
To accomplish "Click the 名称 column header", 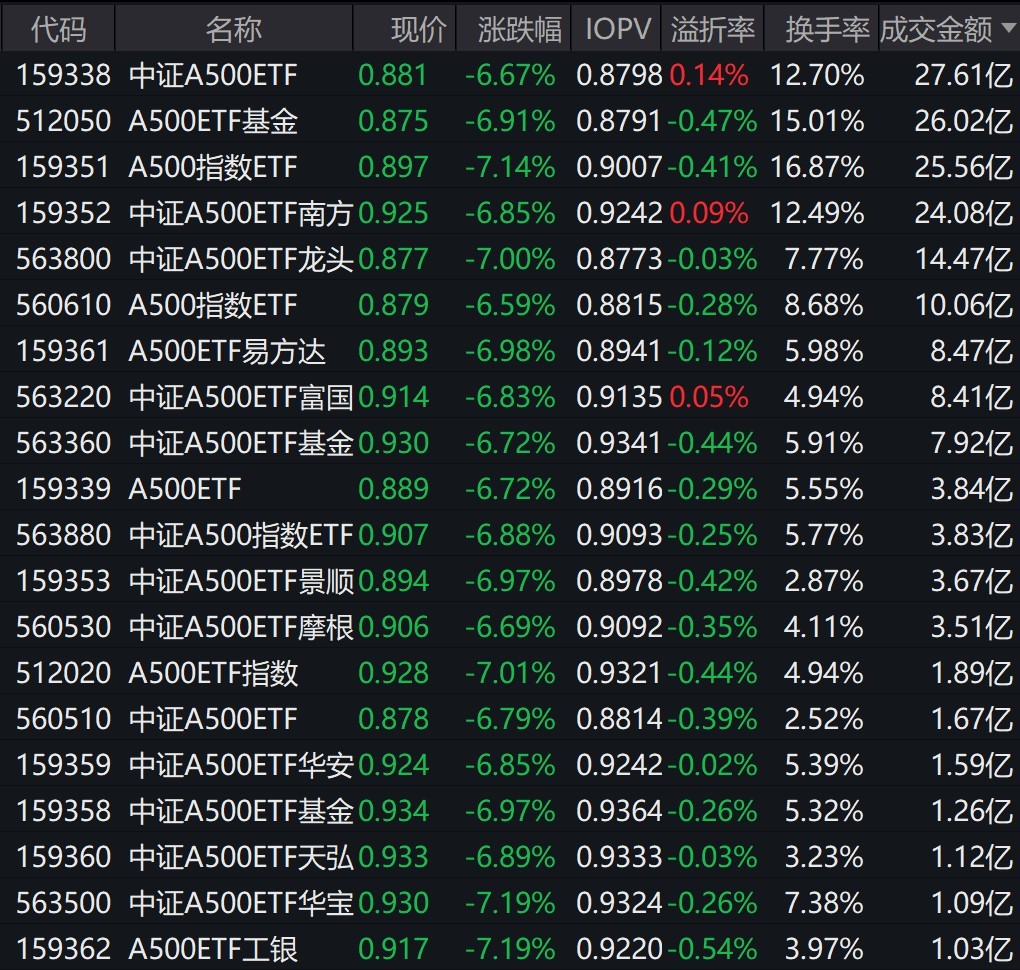I will coord(234,29).
